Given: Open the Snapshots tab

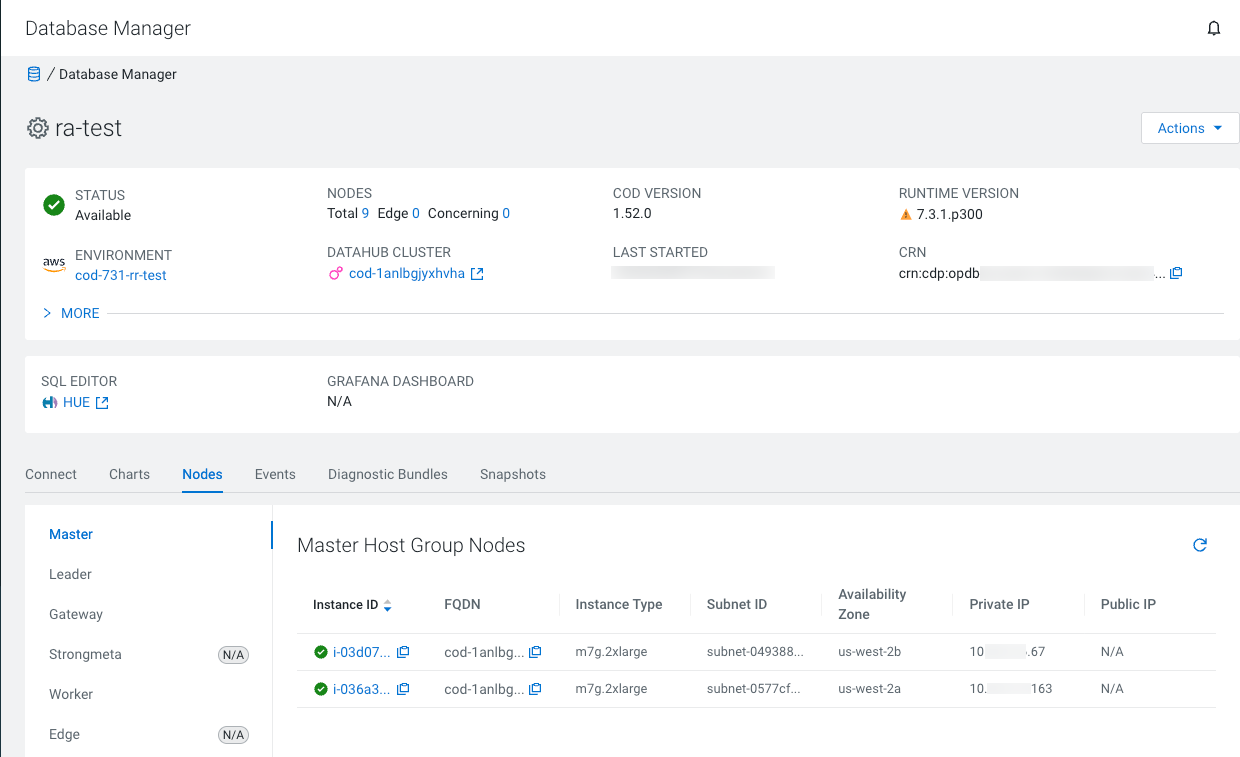Looking at the screenshot, I should coord(512,474).
